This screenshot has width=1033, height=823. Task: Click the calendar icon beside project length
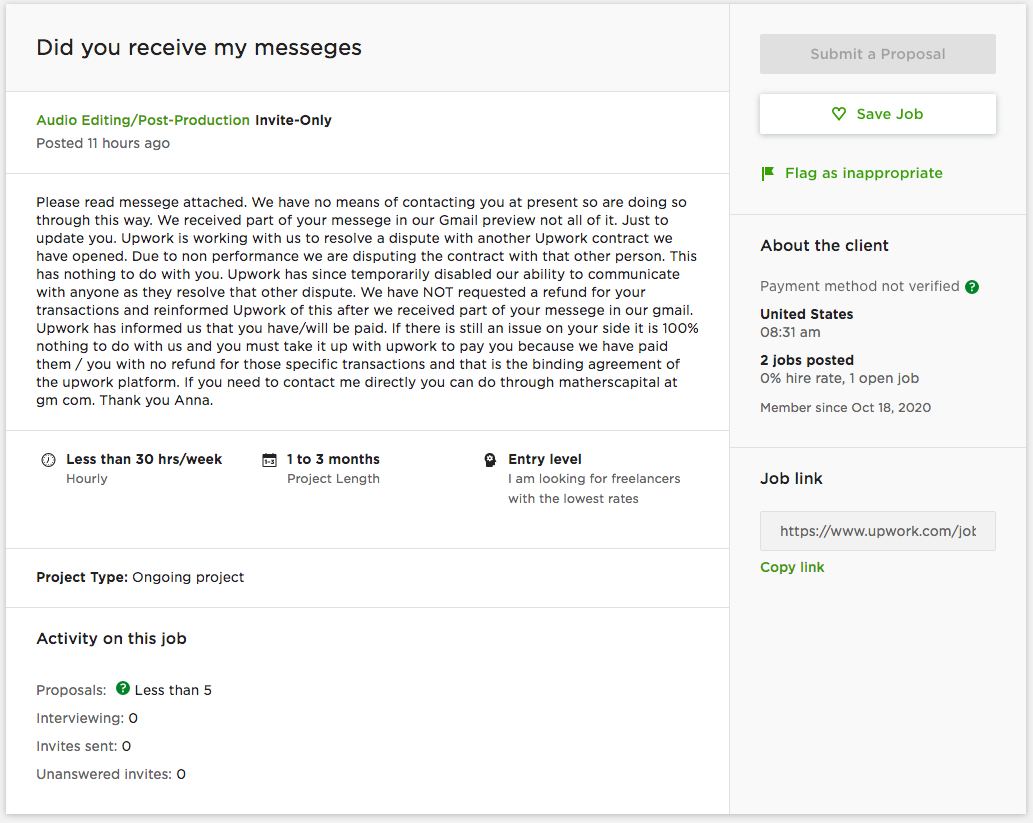269,460
